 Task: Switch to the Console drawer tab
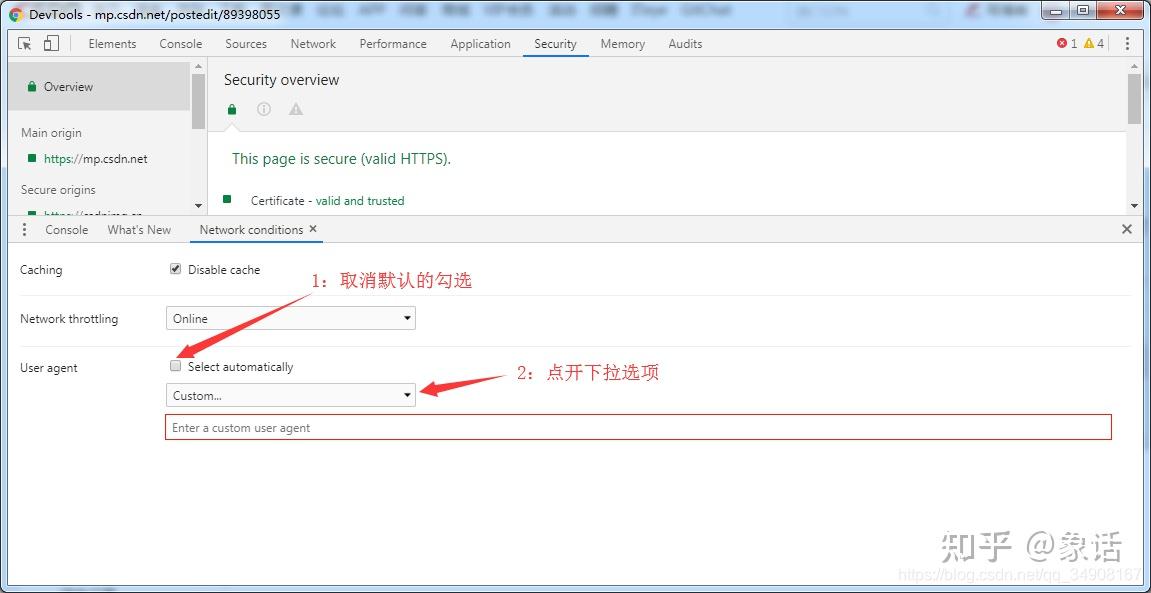click(x=66, y=230)
